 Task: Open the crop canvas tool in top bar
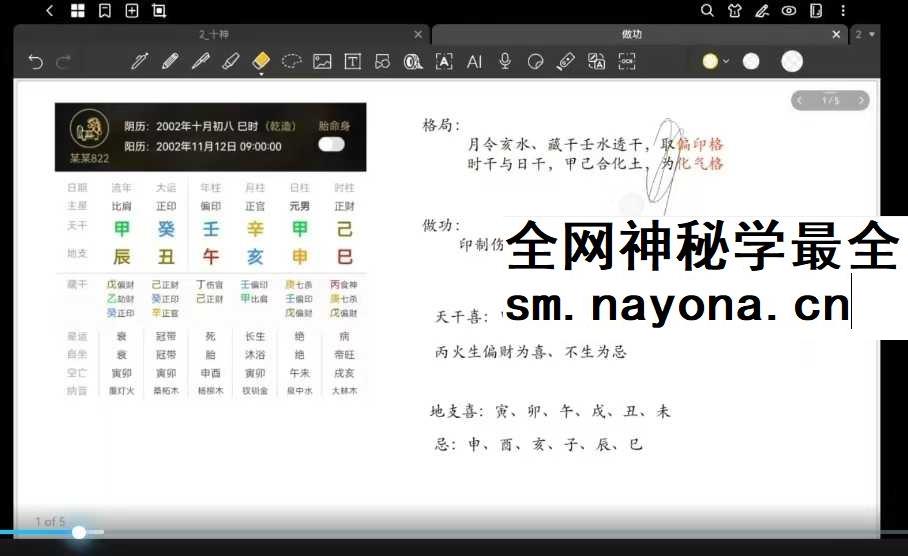tap(159, 10)
